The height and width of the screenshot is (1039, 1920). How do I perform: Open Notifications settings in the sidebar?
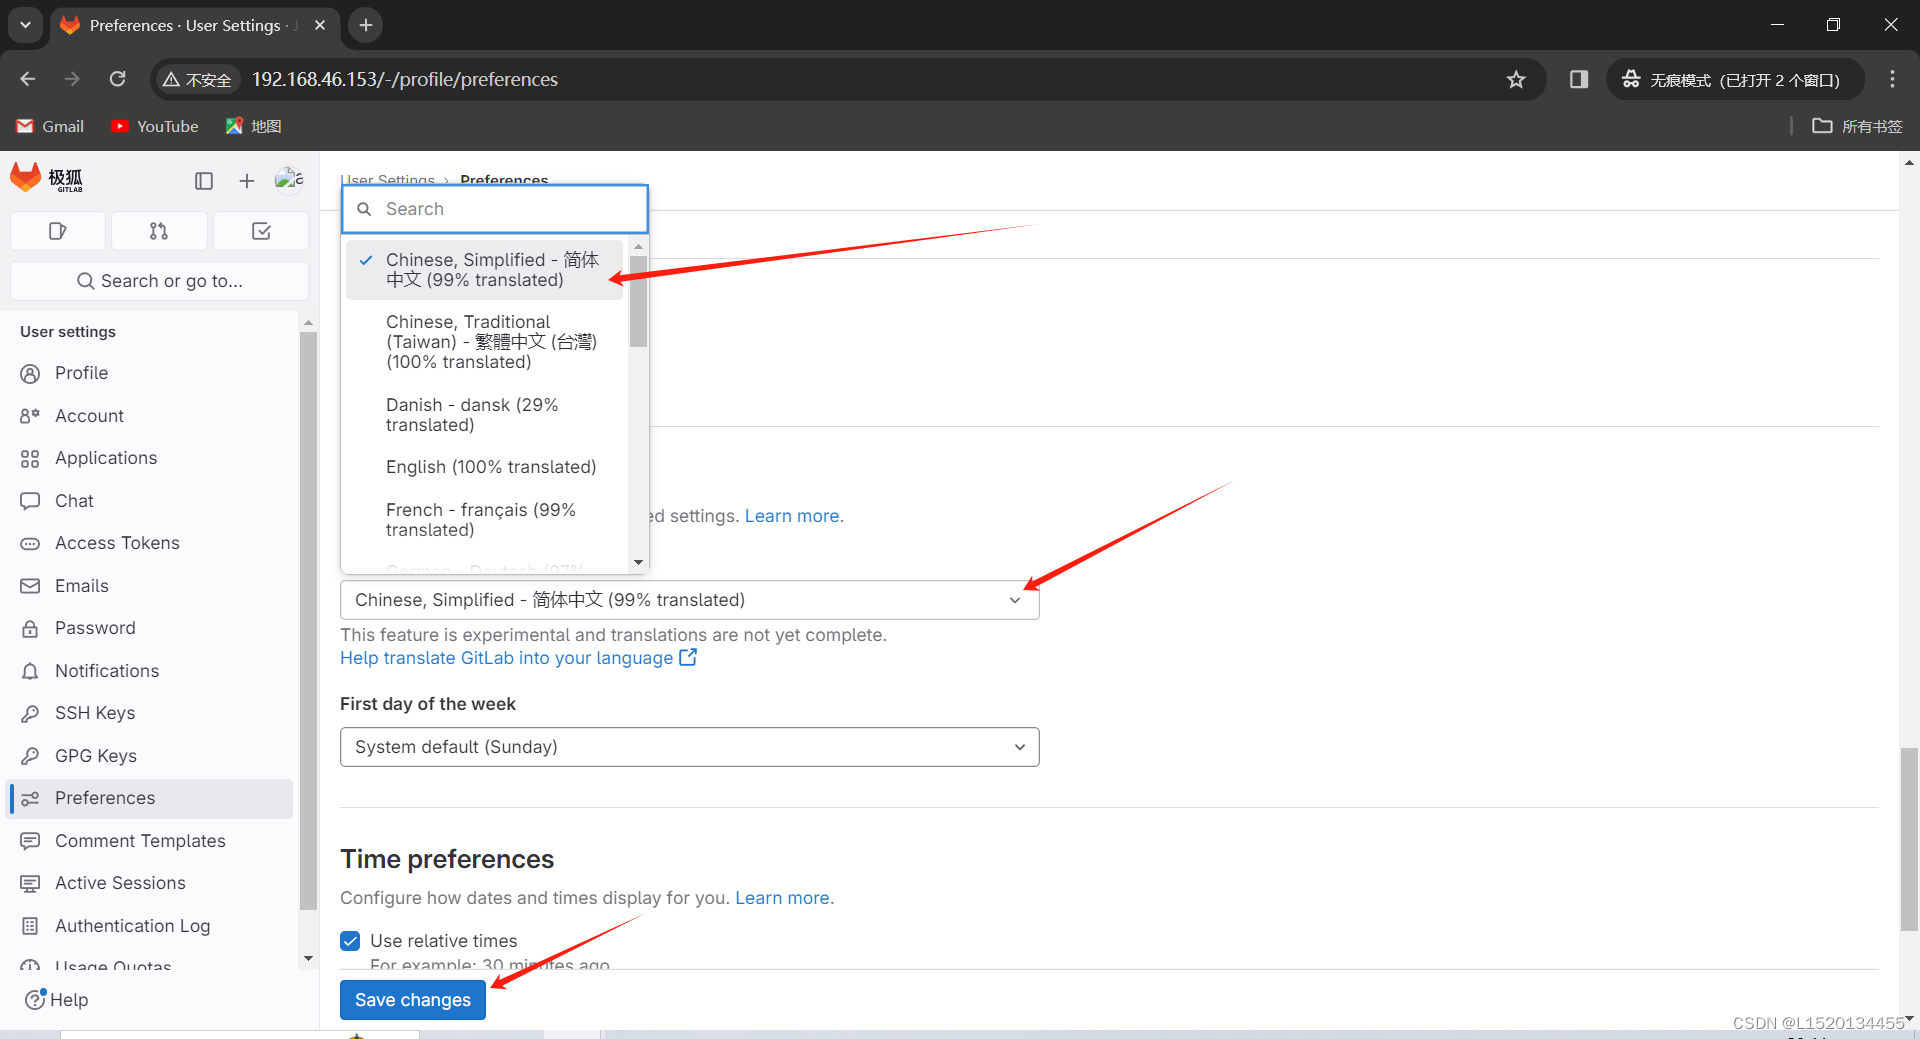(106, 670)
